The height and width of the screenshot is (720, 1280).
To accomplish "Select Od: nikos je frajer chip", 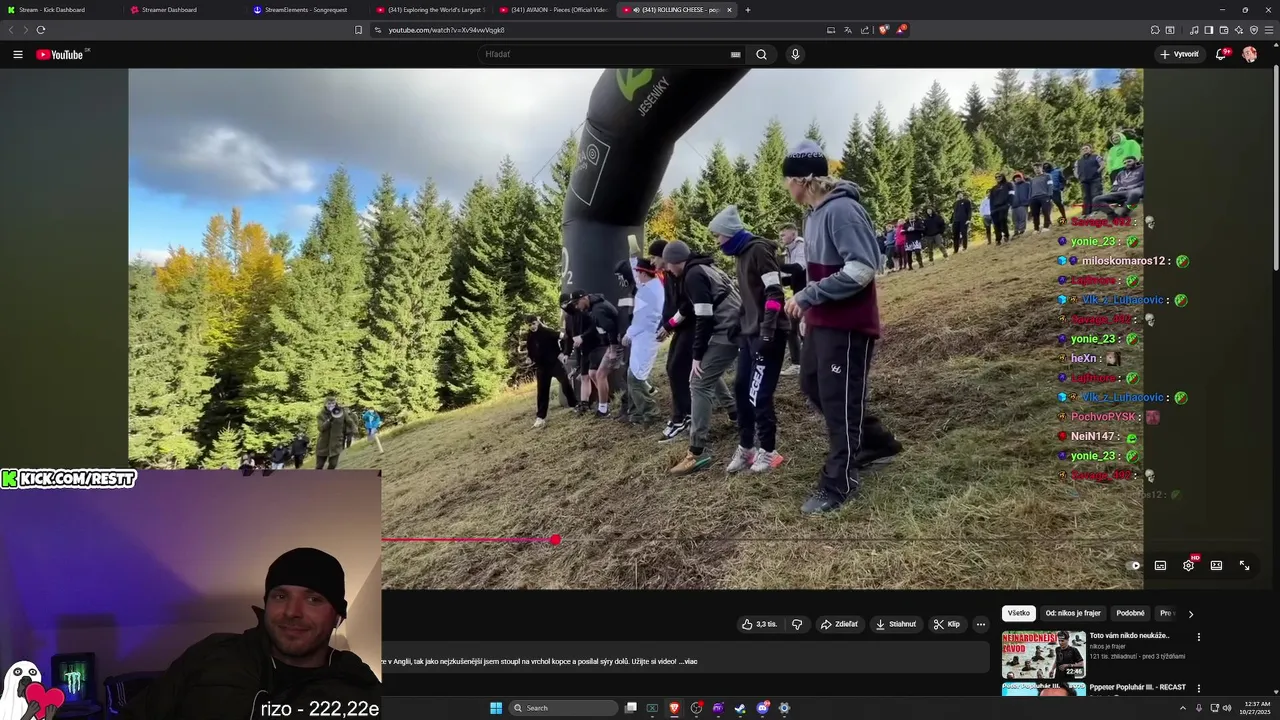I will 1073,613.
